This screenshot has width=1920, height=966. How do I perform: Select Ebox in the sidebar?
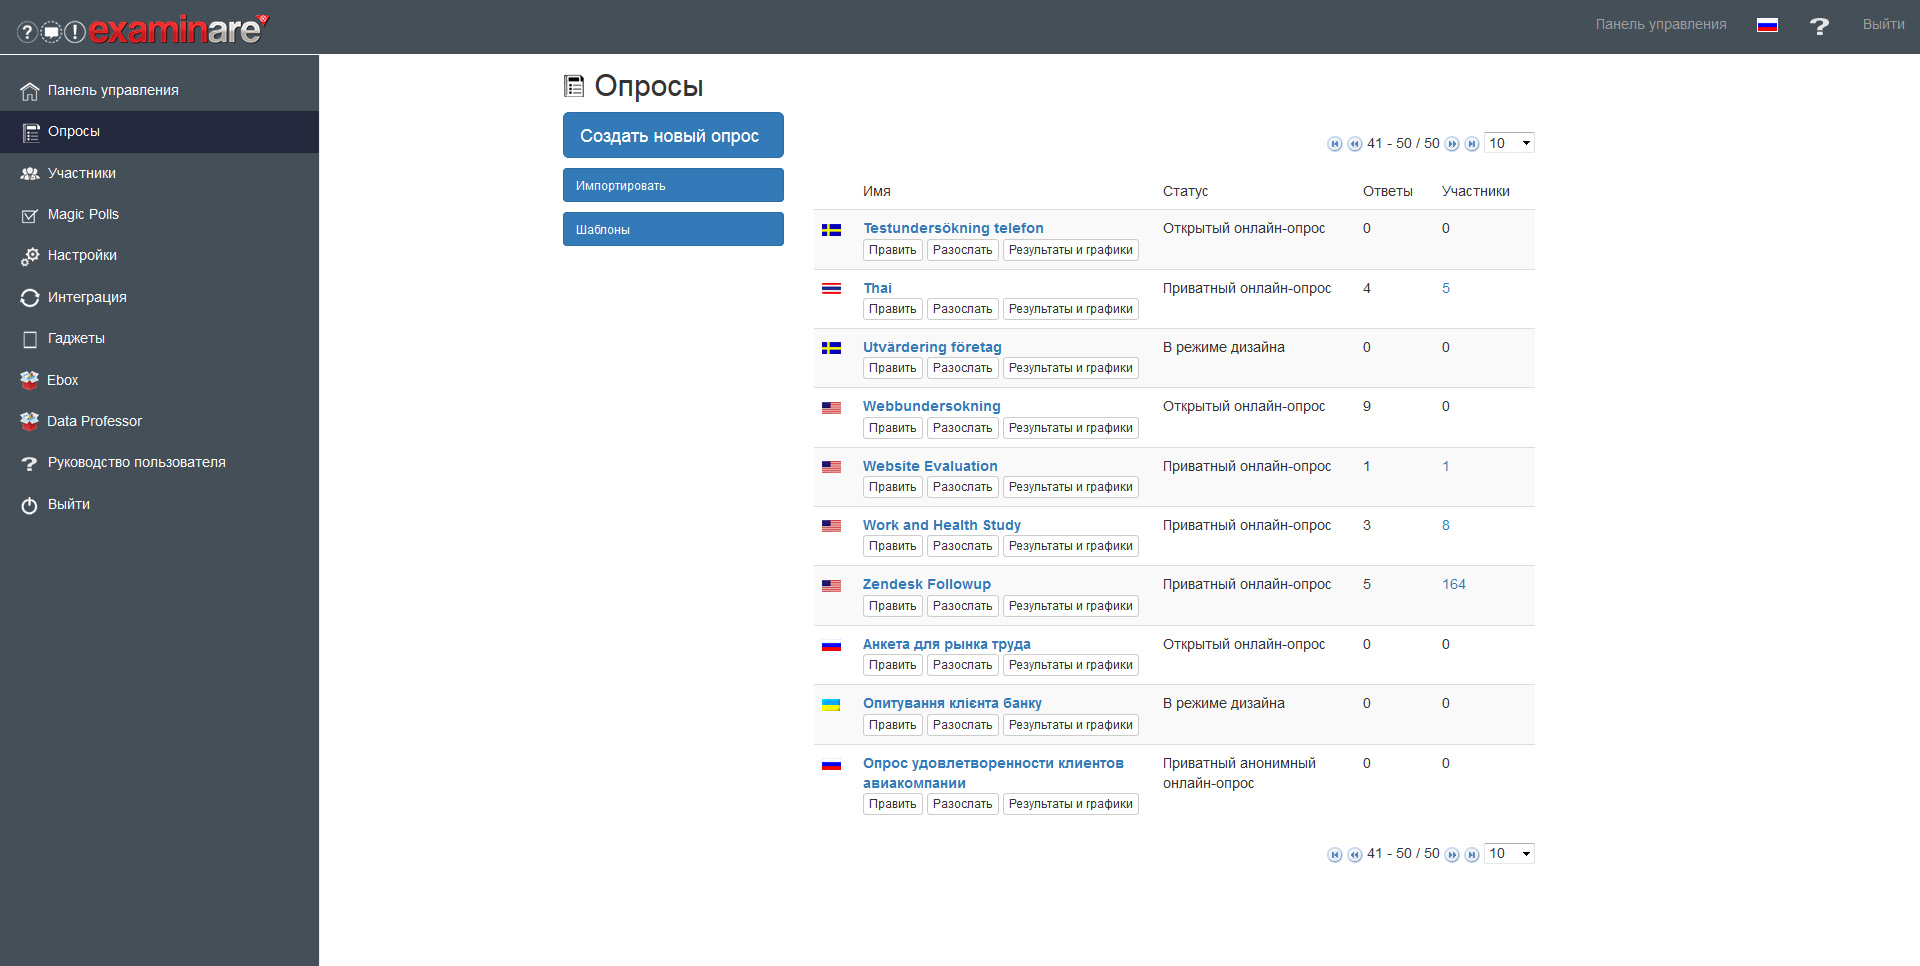click(63, 379)
